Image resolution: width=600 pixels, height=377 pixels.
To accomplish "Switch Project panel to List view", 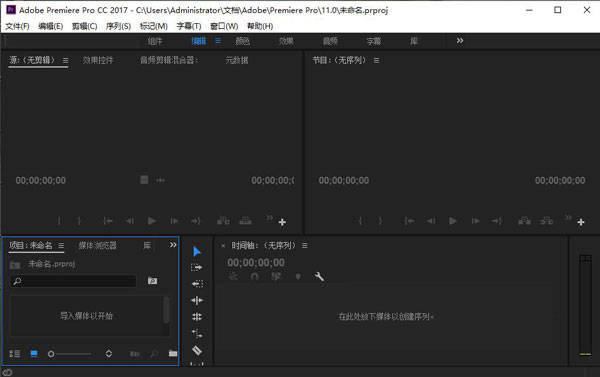I will pos(15,354).
